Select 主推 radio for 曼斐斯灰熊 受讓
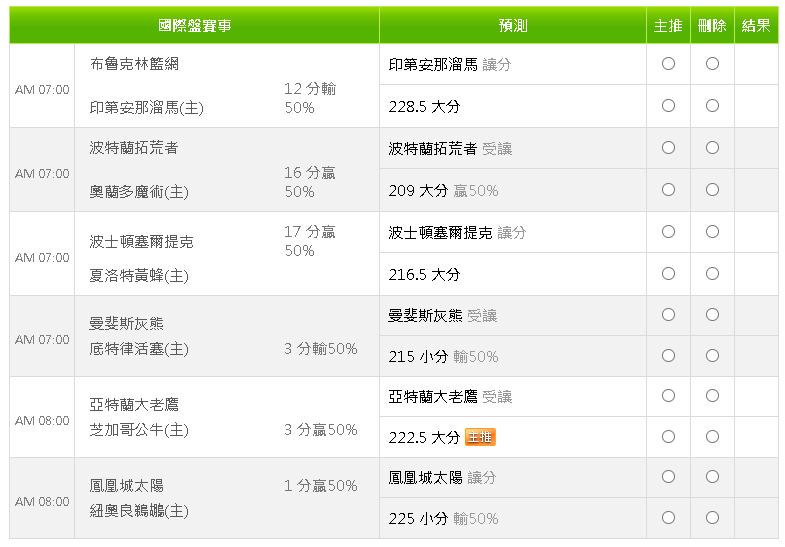 668,315
